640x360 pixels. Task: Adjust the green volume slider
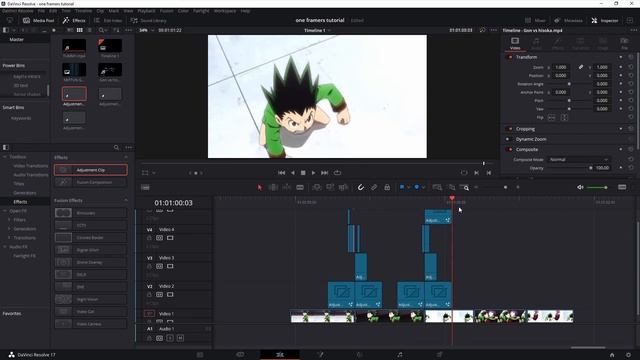tap(597, 187)
